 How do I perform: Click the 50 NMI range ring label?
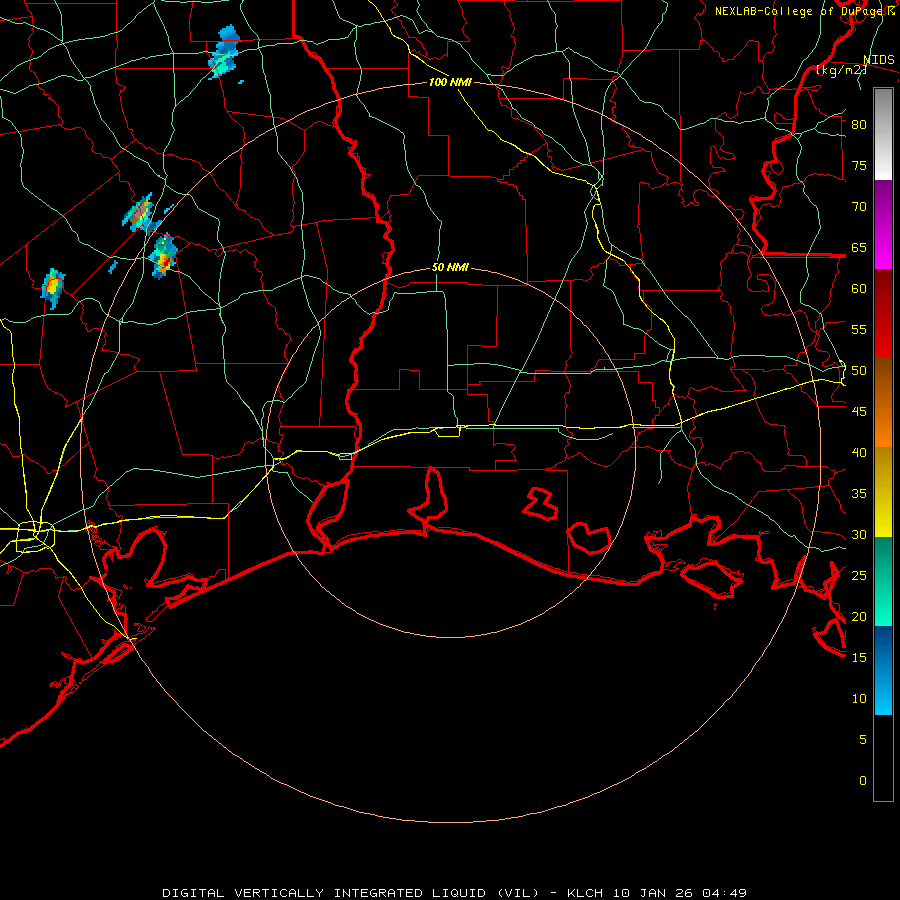[x=450, y=267]
